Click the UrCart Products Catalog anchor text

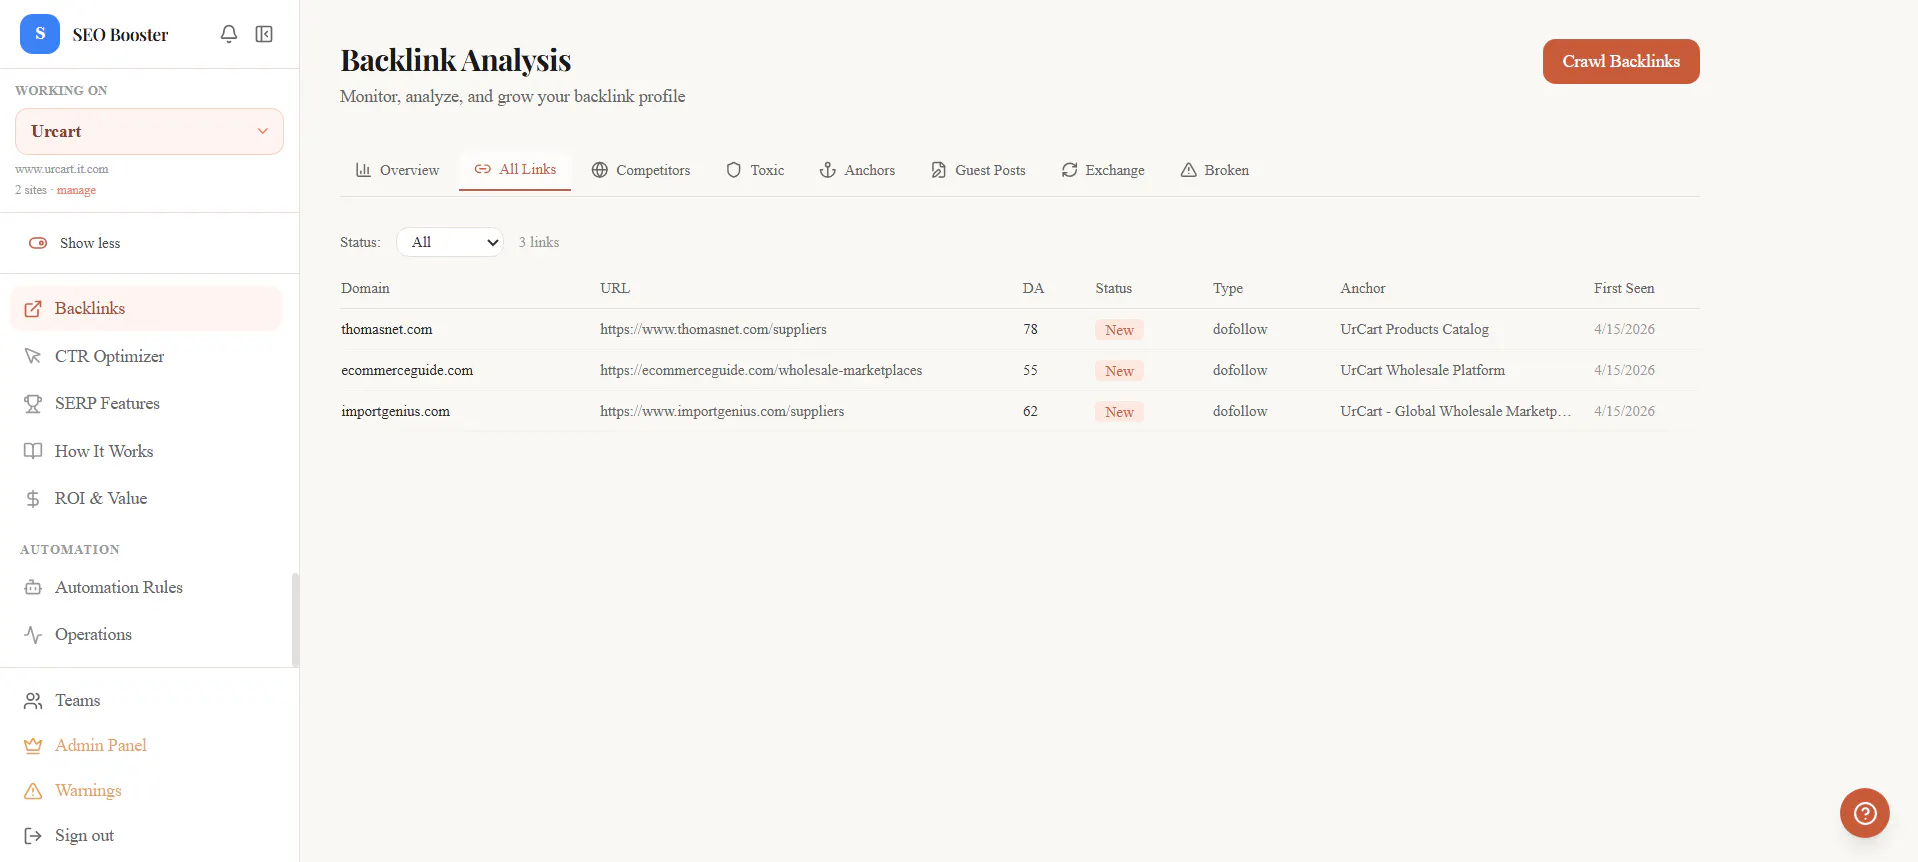(x=1414, y=329)
